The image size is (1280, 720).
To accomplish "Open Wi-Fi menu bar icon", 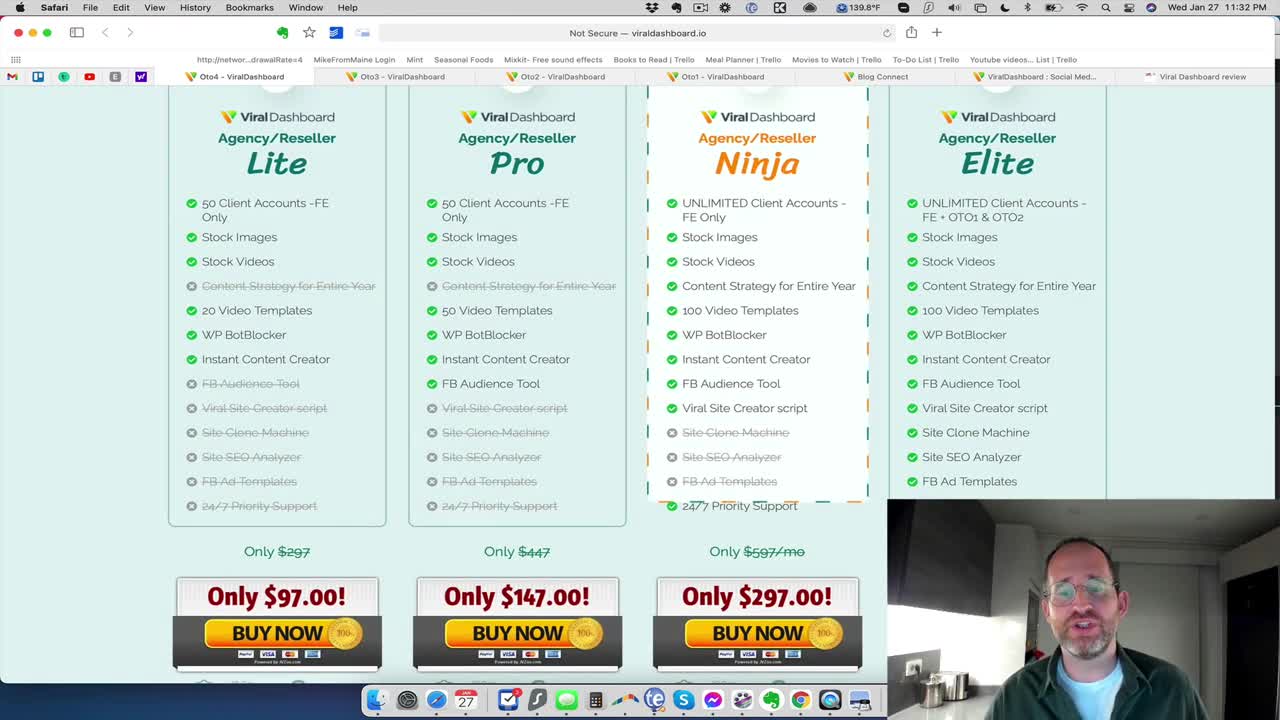I will (x=1081, y=7).
